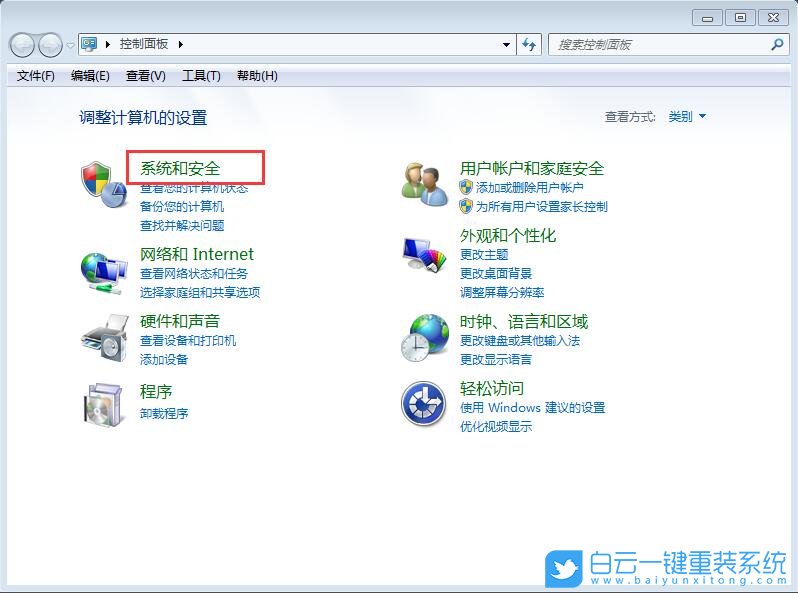Screen dimensions: 798x593
Task: Click the Back navigation arrow button
Action: pos(22,45)
